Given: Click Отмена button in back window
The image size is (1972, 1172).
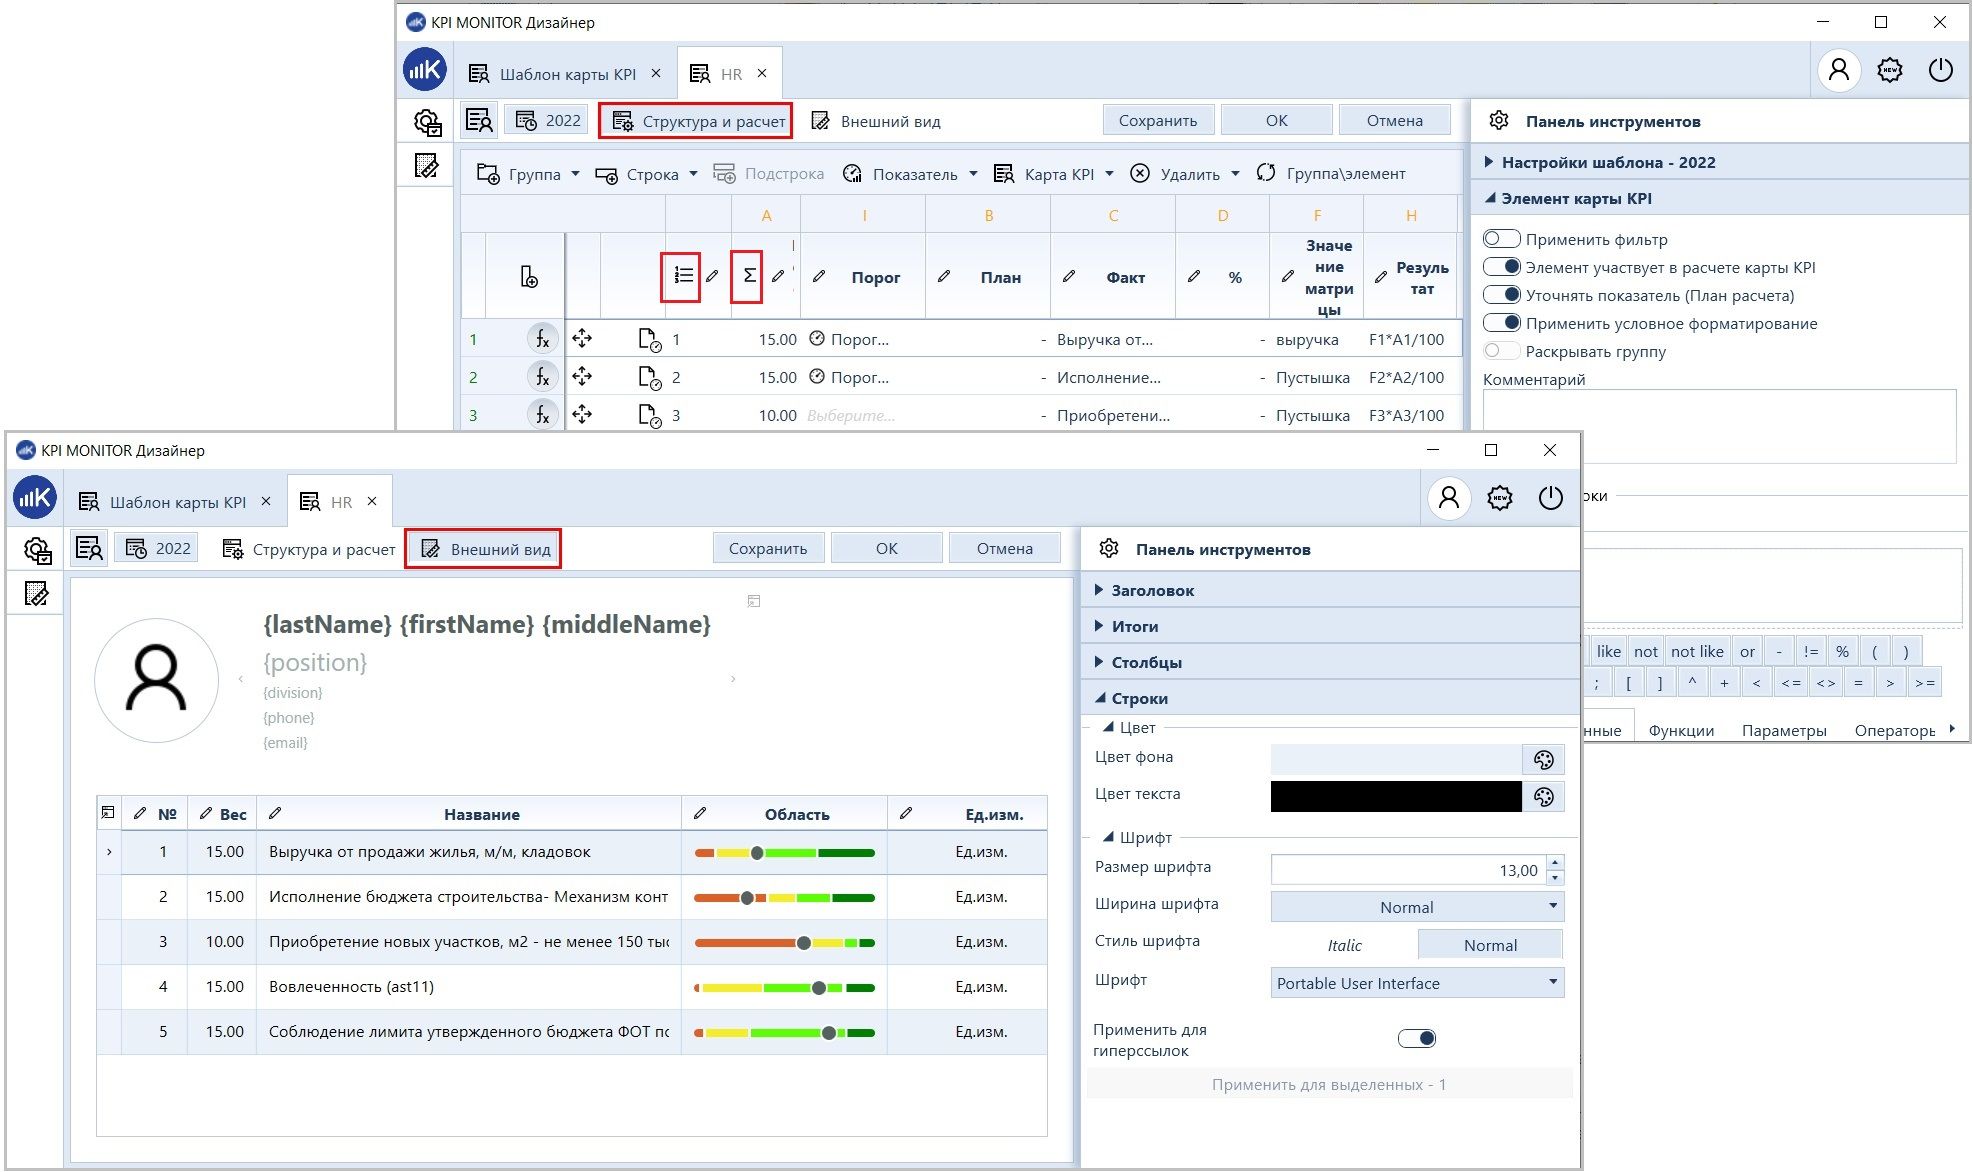Looking at the screenshot, I should click(x=1394, y=120).
